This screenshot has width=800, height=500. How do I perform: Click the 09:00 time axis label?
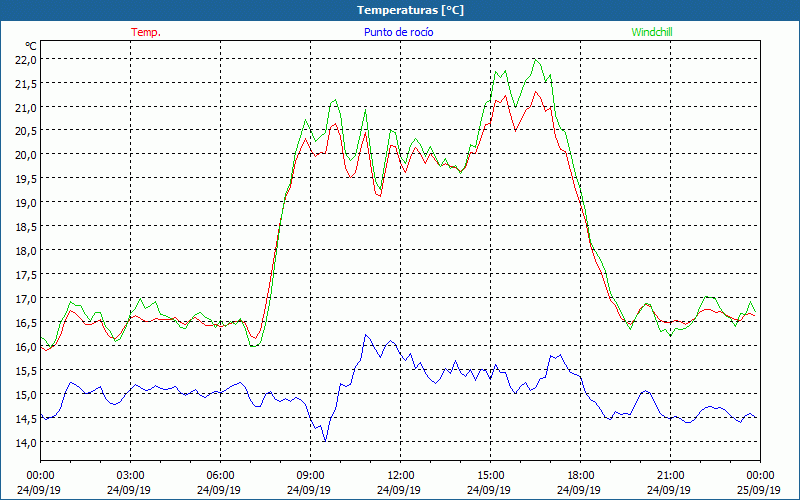pos(311,476)
